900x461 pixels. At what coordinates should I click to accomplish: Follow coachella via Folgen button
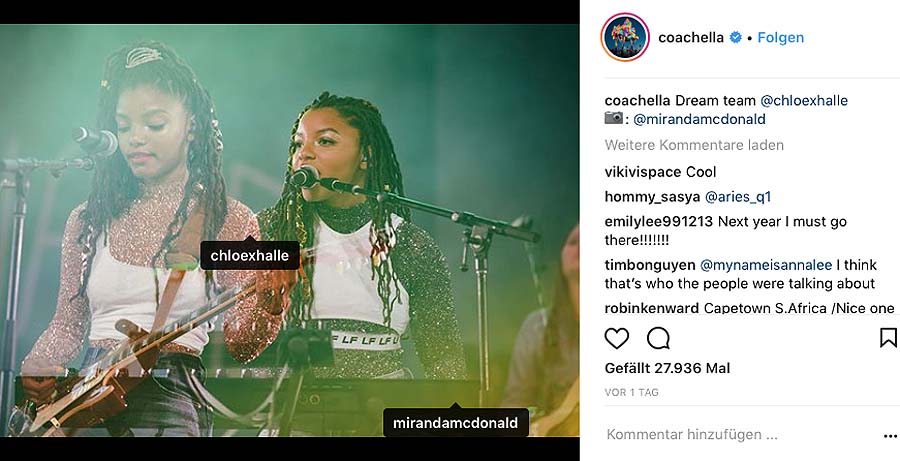pyautogui.click(x=781, y=38)
